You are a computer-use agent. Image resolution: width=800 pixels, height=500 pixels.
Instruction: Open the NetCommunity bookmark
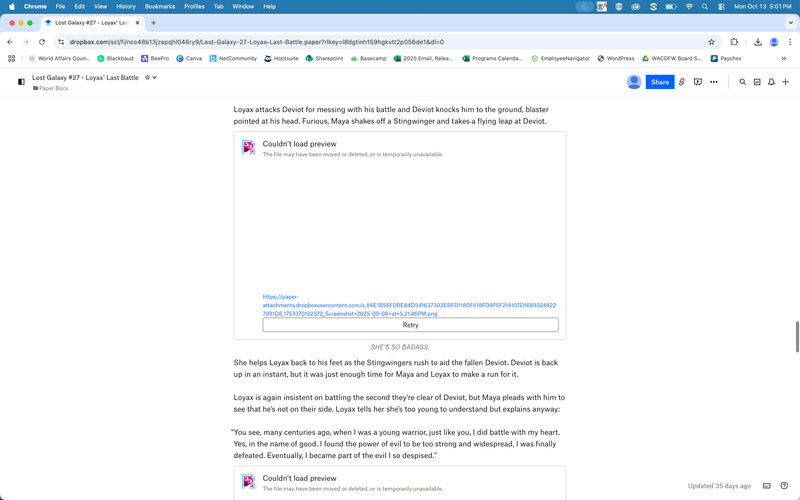233,58
